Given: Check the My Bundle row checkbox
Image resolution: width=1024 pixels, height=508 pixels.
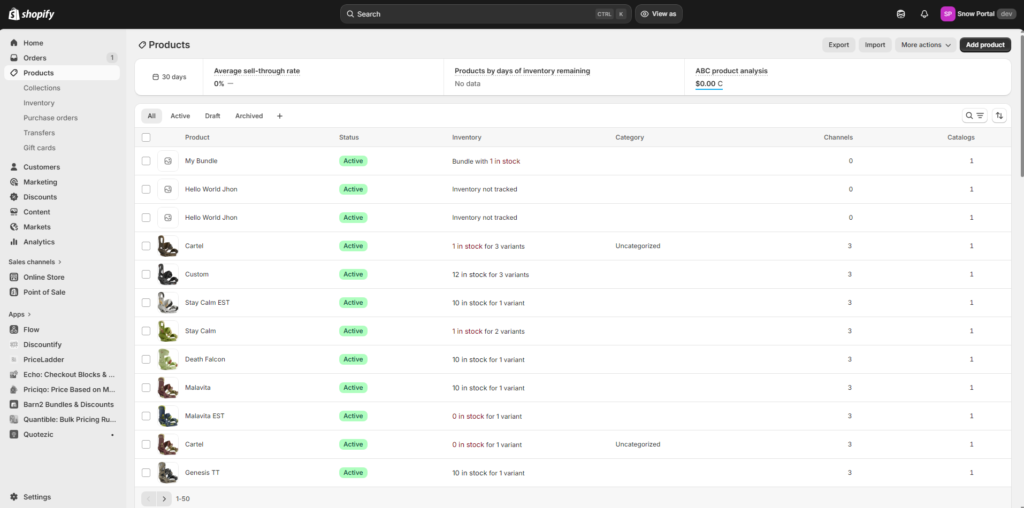Looking at the screenshot, I should click(x=146, y=161).
